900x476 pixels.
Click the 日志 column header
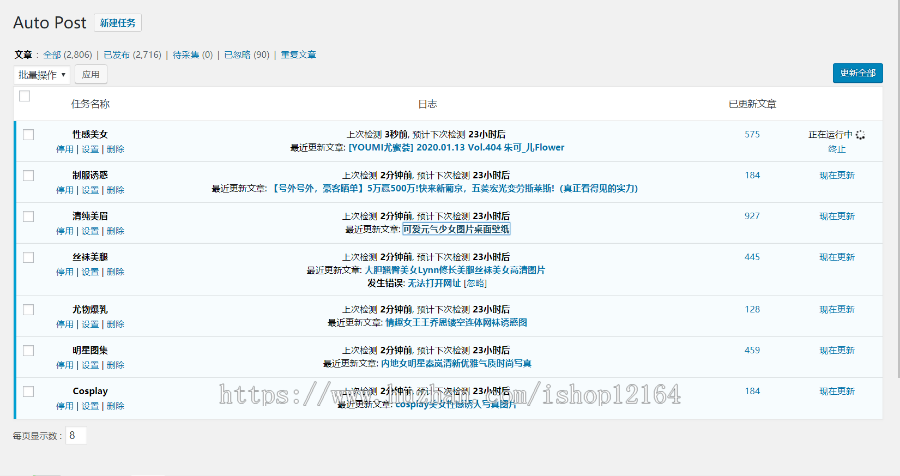(427, 104)
